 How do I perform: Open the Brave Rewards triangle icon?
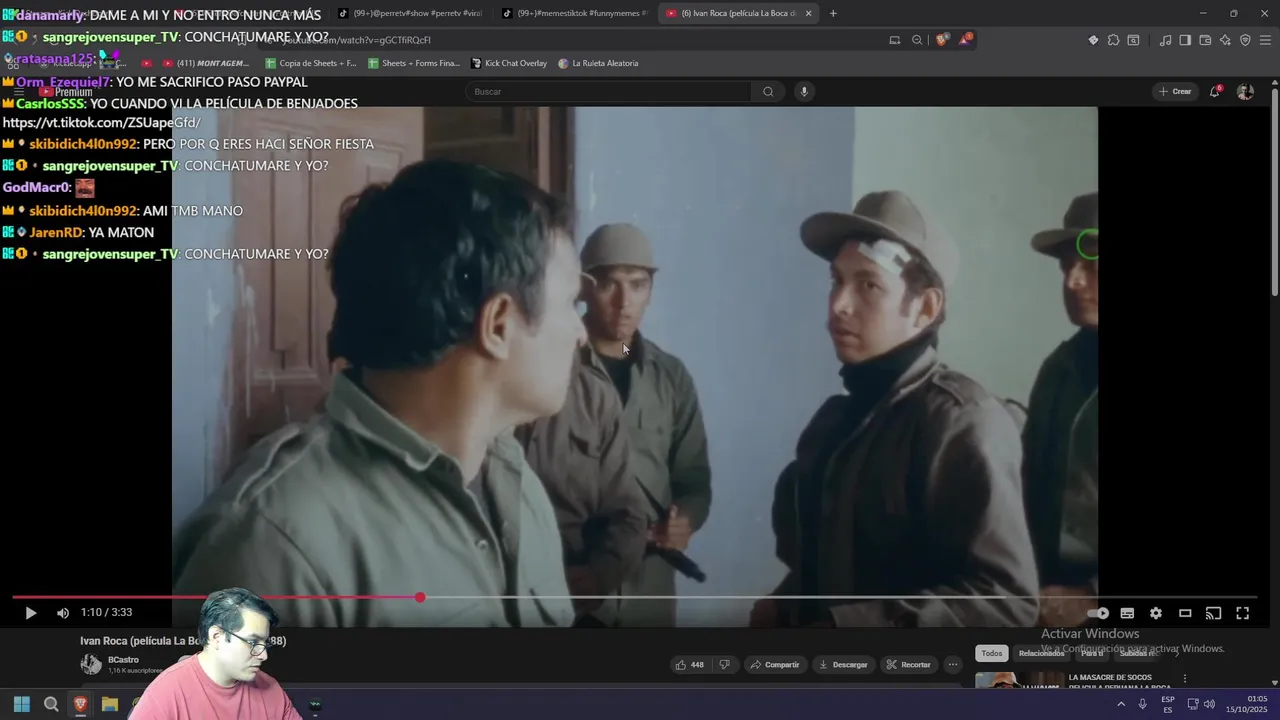965,40
